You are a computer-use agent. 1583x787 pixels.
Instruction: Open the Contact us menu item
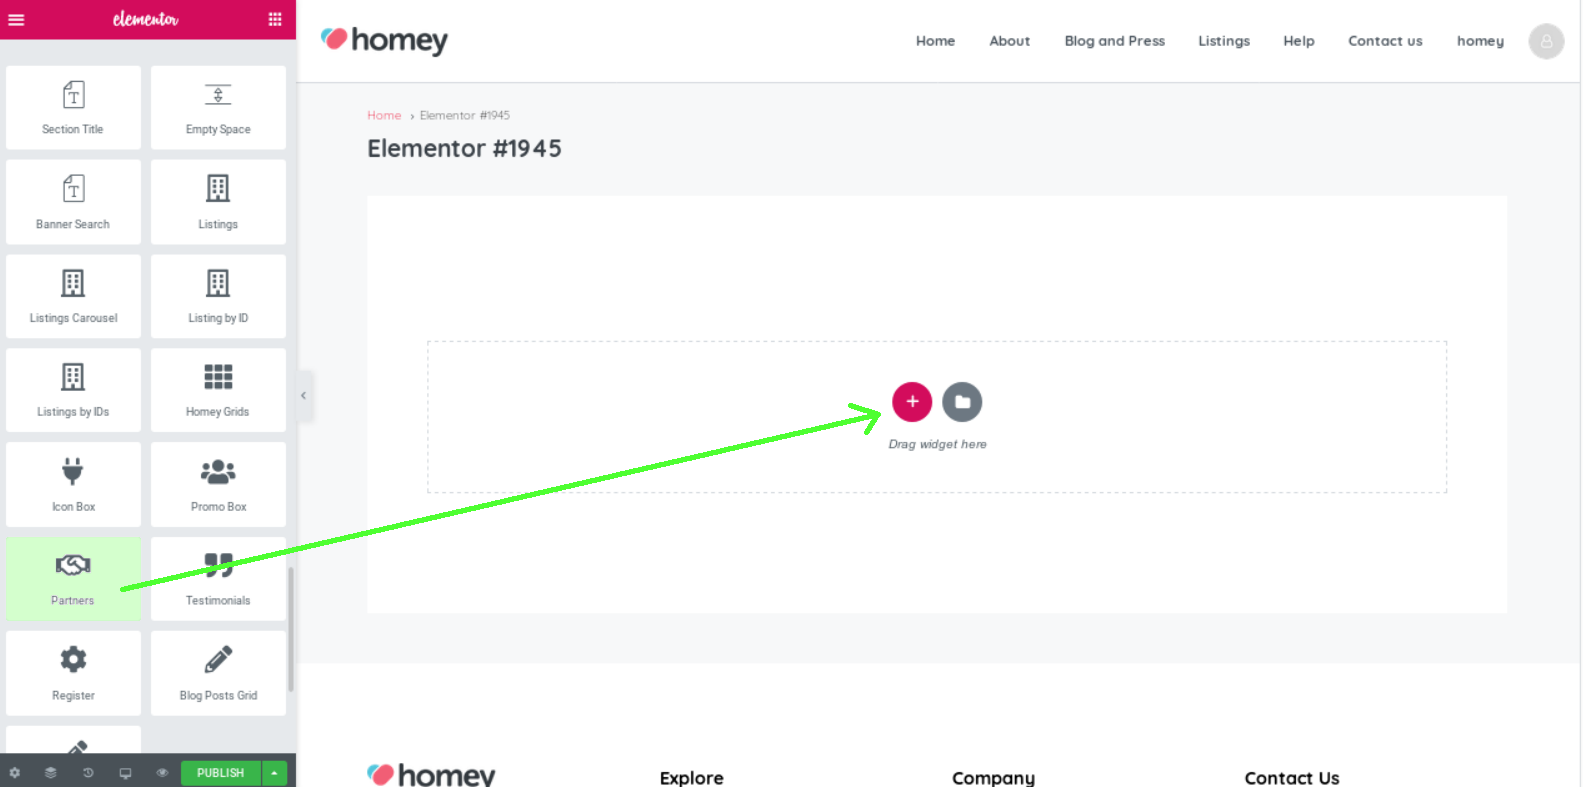click(1385, 41)
